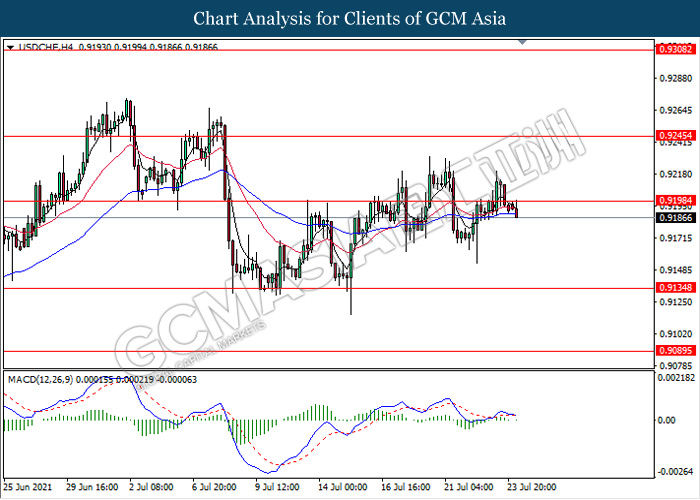Click the 25 Jun 2021 date label

(x=27, y=488)
